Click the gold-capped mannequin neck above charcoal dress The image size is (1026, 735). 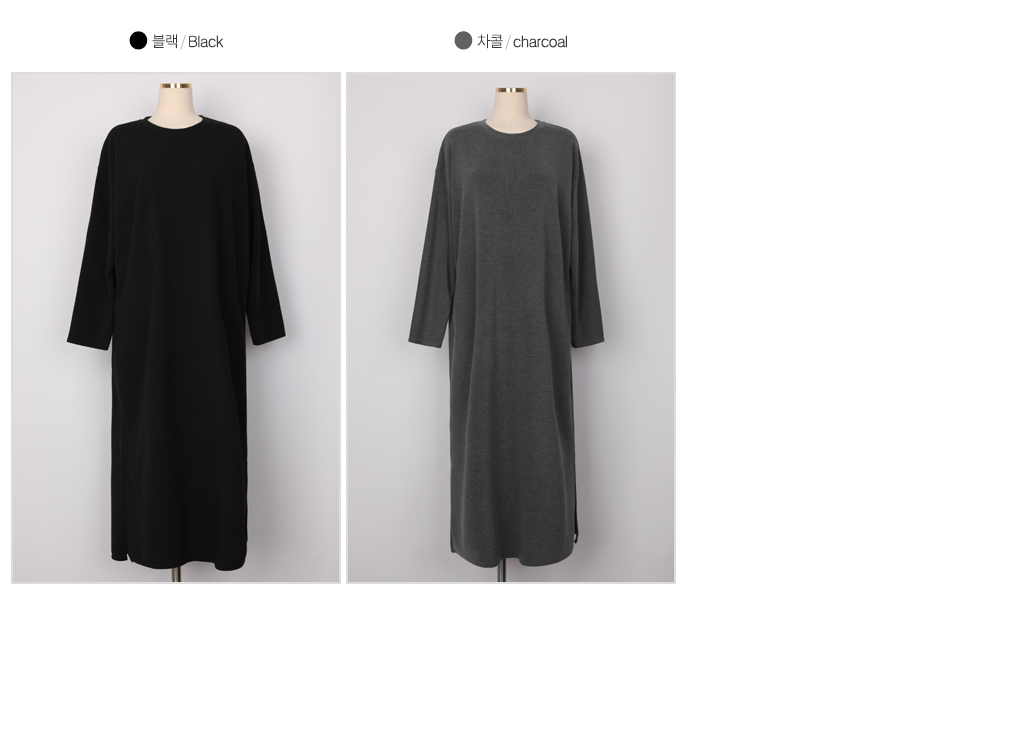click(x=511, y=103)
